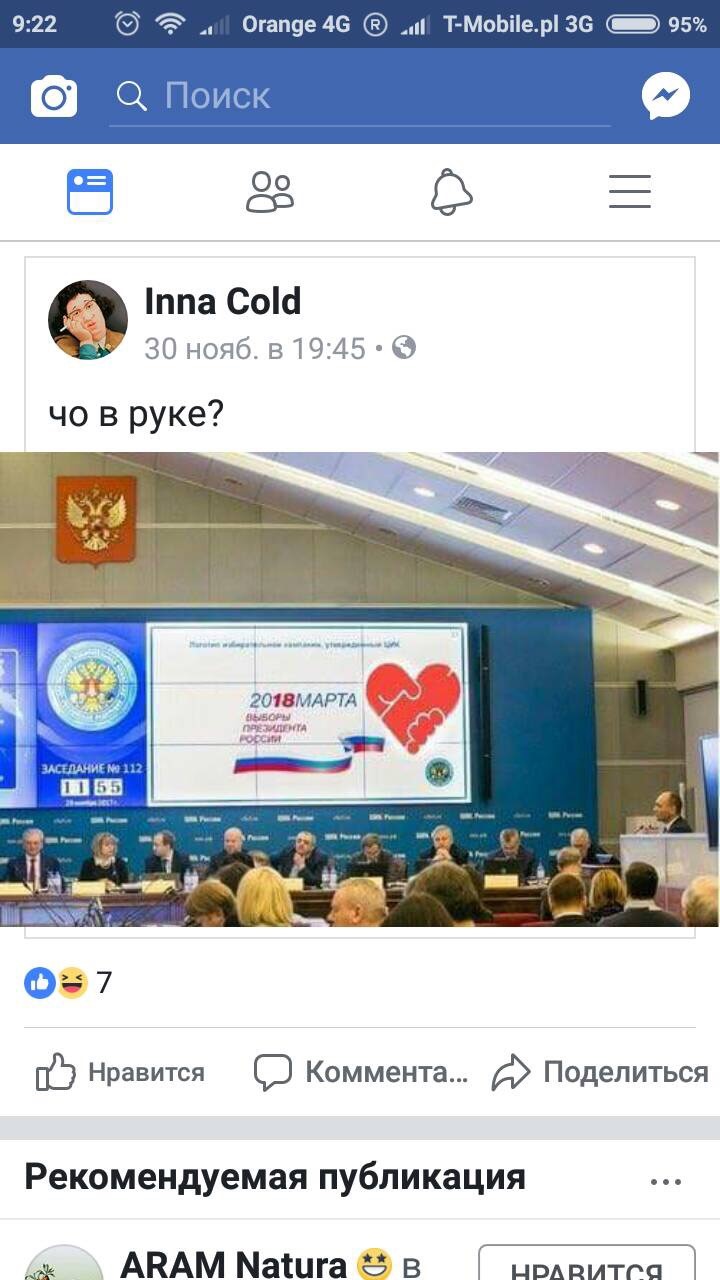Open the recommended publication options ellipsis

point(666,1181)
